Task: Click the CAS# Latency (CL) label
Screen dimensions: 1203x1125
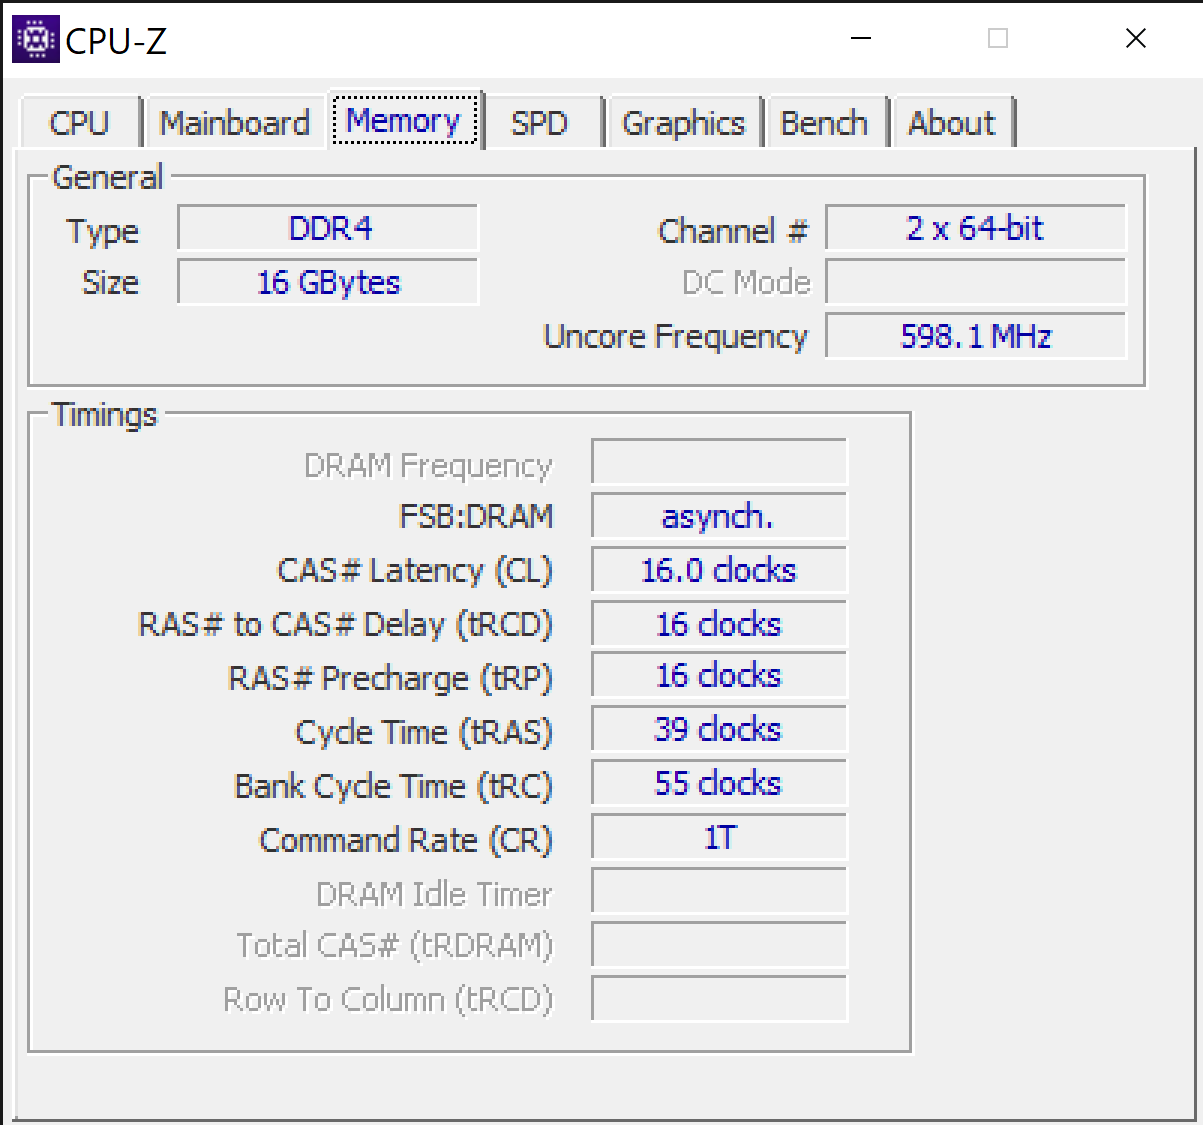Action: (414, 571)
